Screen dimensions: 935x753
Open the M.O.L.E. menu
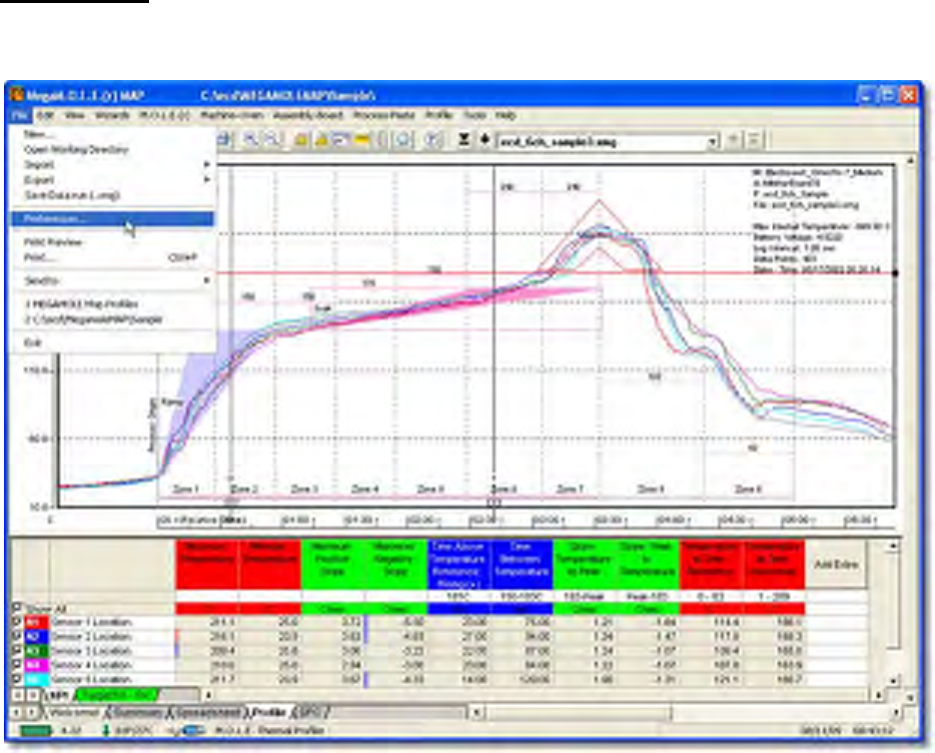coord(165,115)
